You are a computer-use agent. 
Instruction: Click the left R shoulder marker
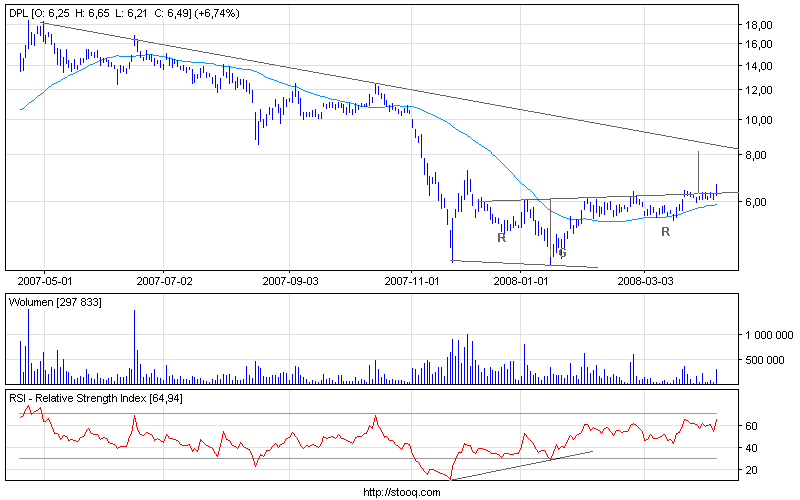click(x=502, y=238)
